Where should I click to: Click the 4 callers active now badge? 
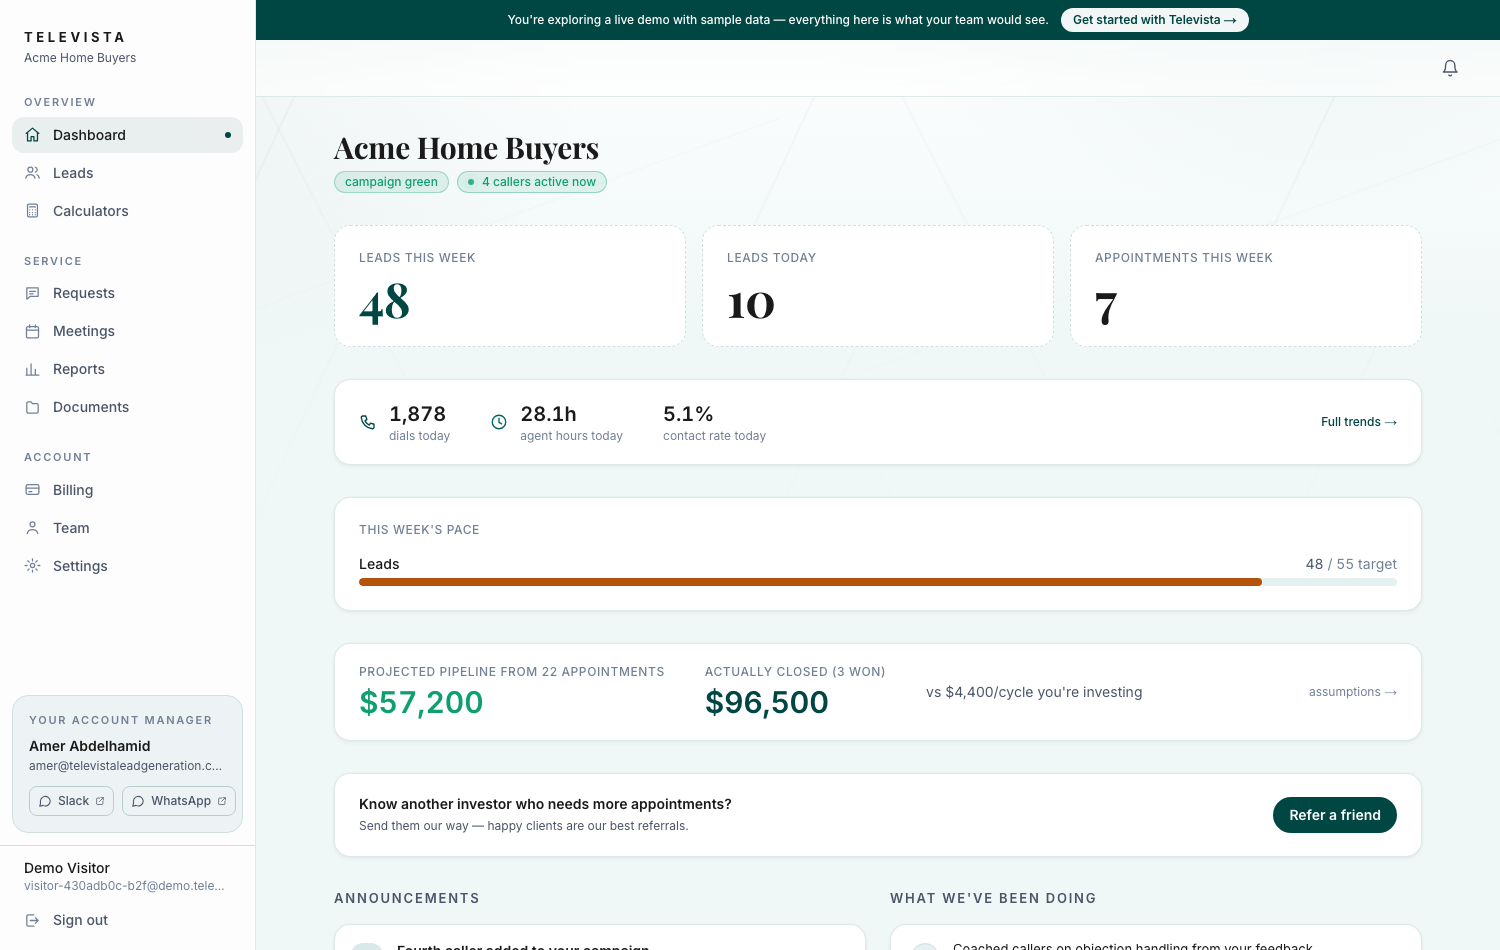pos(532,182)
